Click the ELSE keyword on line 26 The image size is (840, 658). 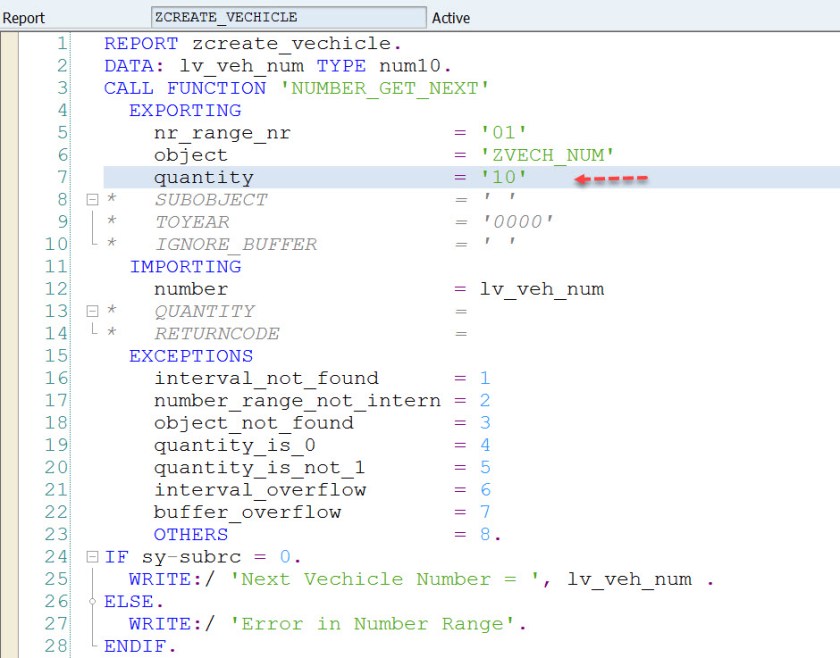(x=129, y=601)
